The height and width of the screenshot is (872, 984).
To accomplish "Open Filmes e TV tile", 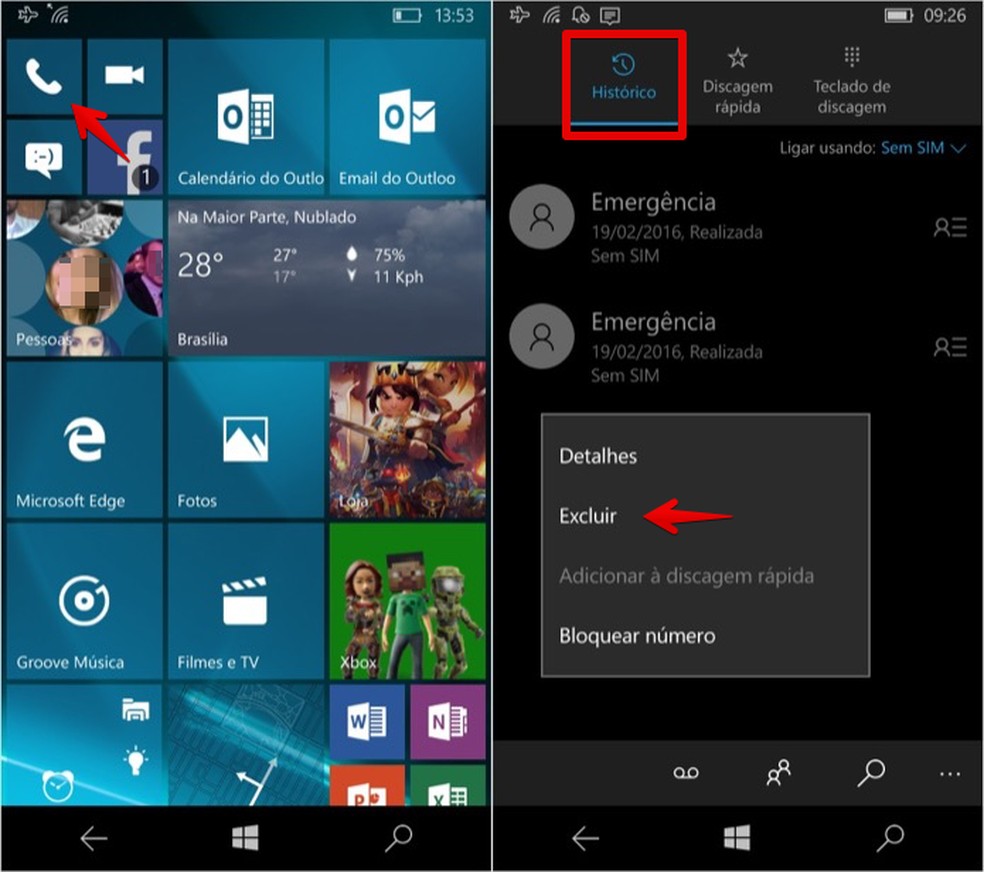I will 245,601.
